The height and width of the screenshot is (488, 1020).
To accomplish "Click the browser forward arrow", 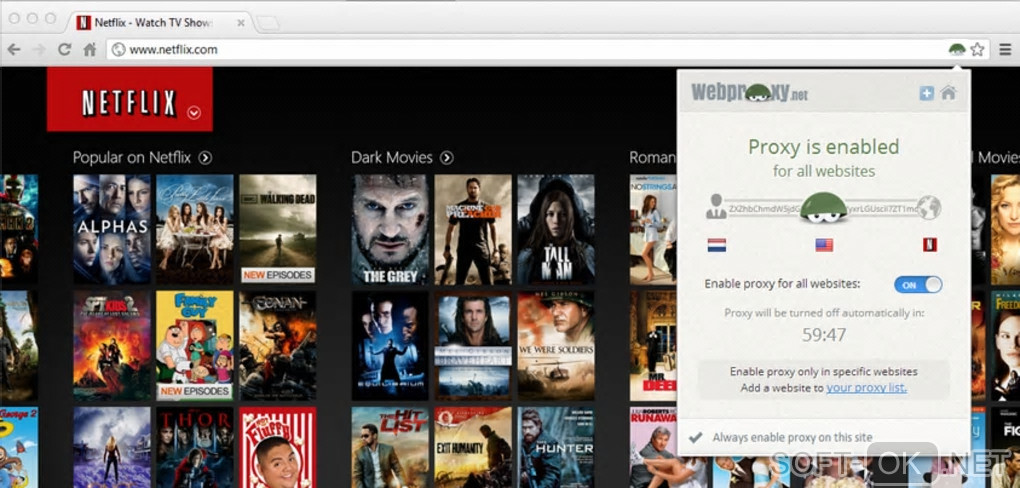I will coord(39,49).
